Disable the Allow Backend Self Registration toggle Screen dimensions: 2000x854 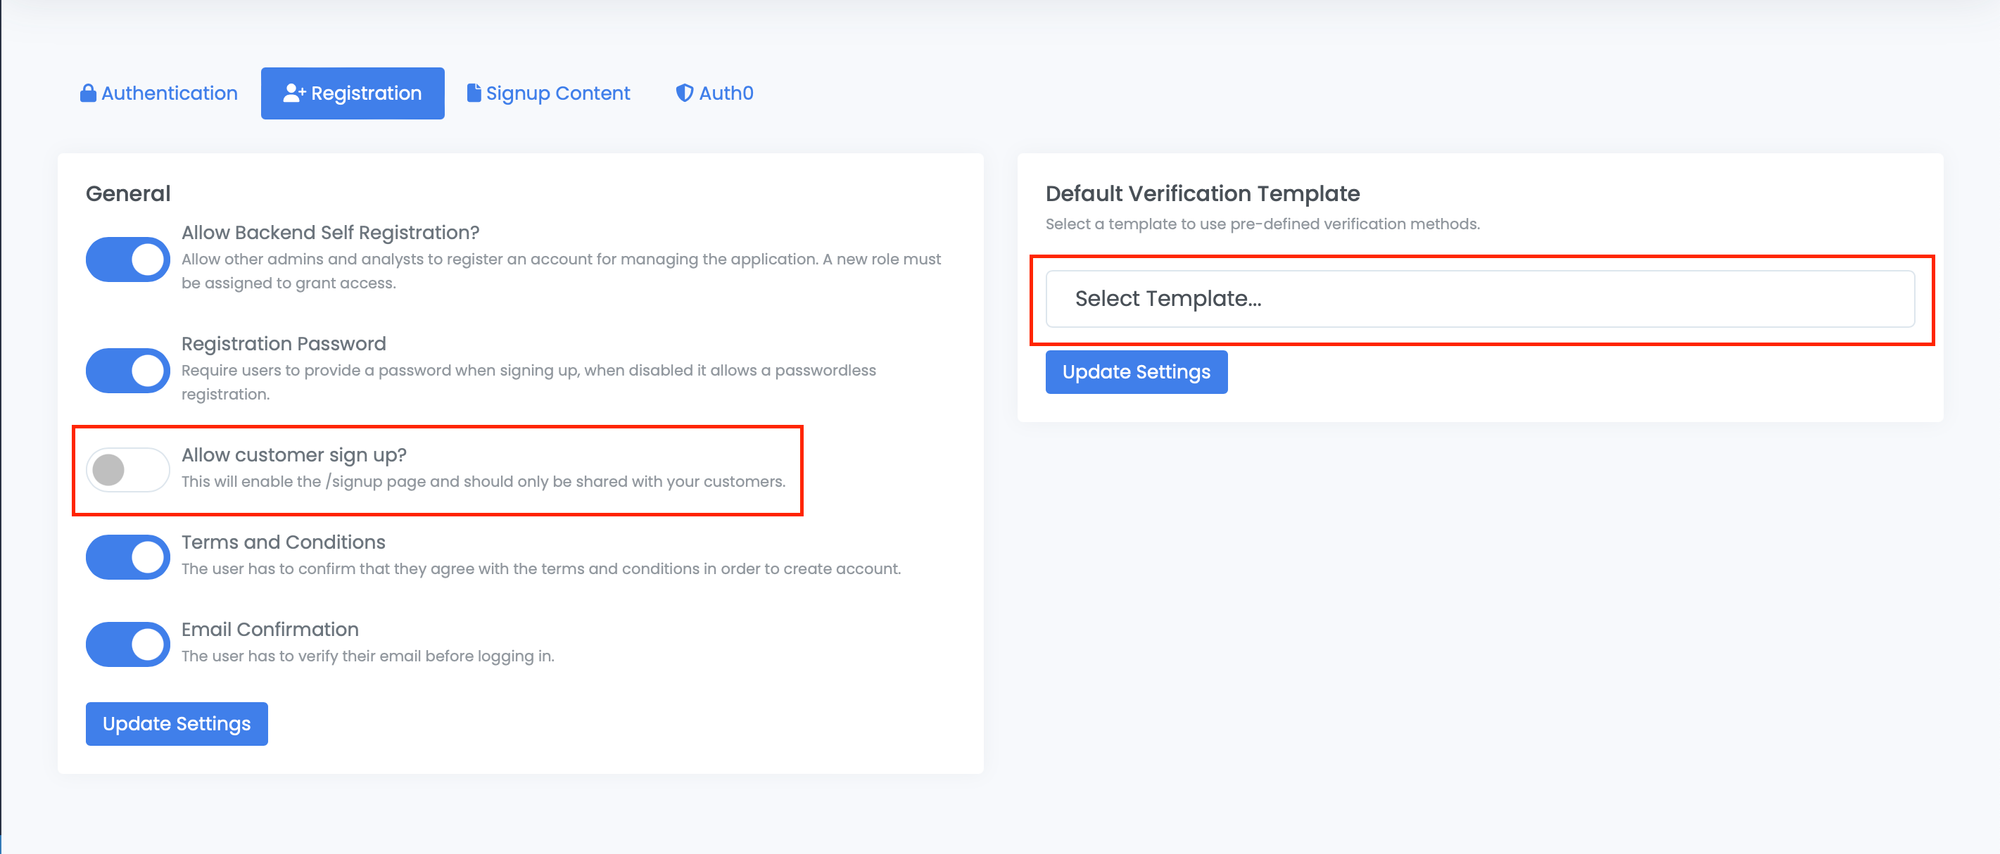tap(128, 259)
